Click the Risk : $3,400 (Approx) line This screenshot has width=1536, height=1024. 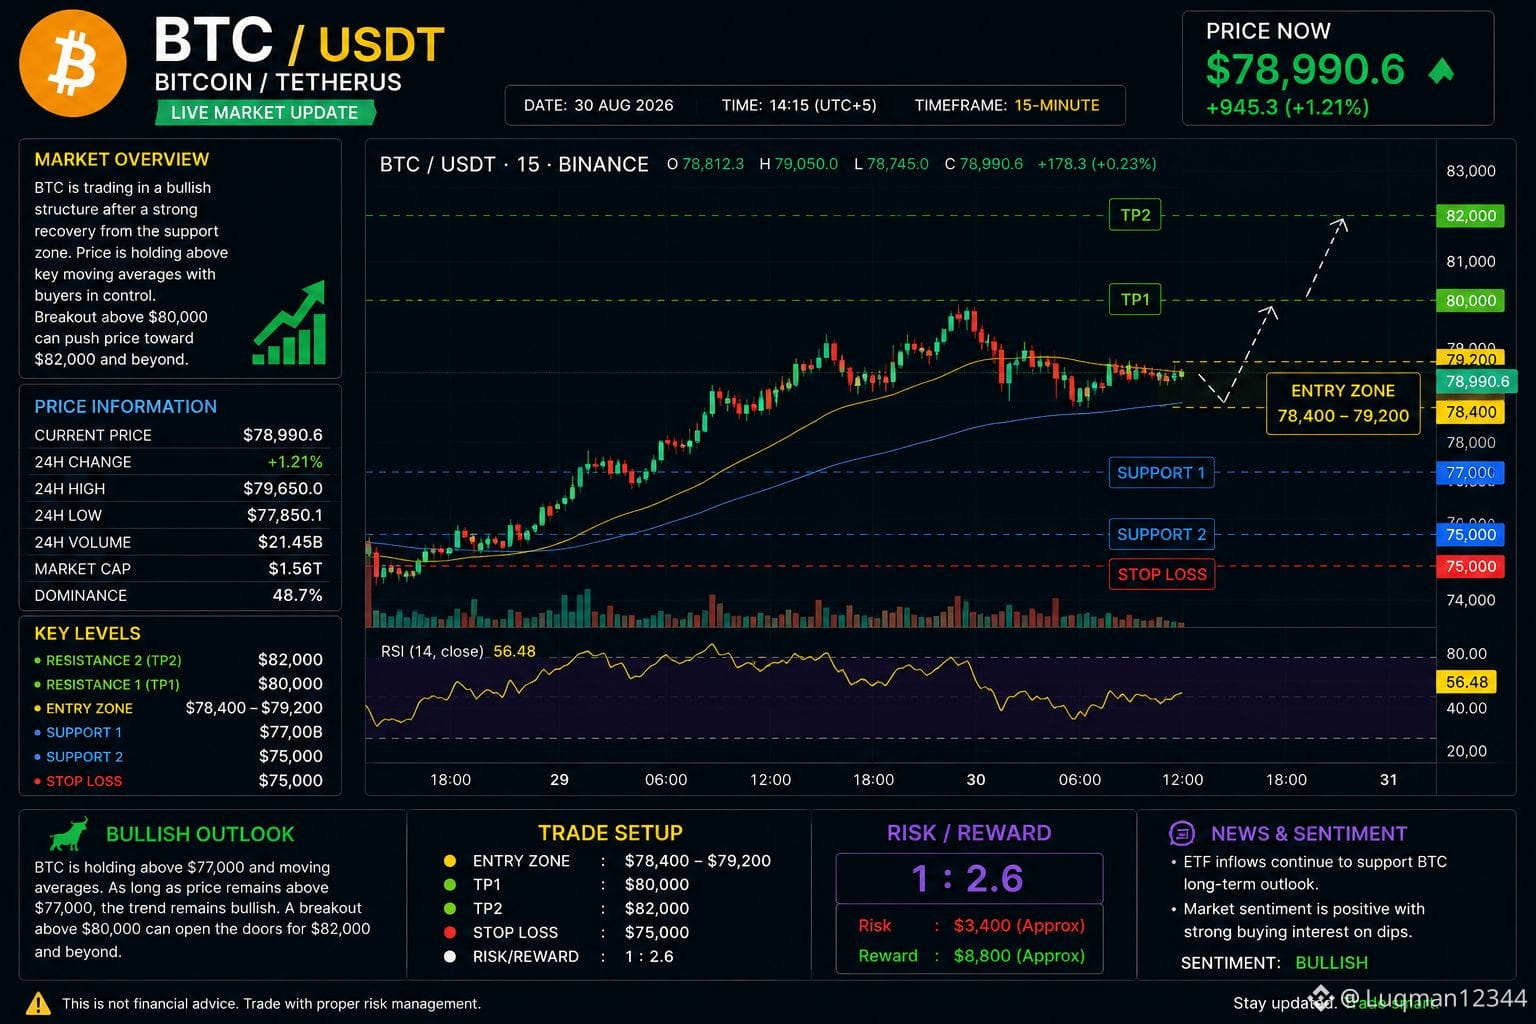point(971,926)
